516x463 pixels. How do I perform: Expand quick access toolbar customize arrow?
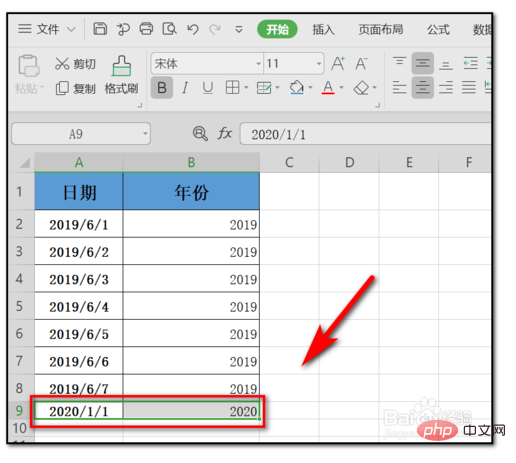[x=239, y=30]
